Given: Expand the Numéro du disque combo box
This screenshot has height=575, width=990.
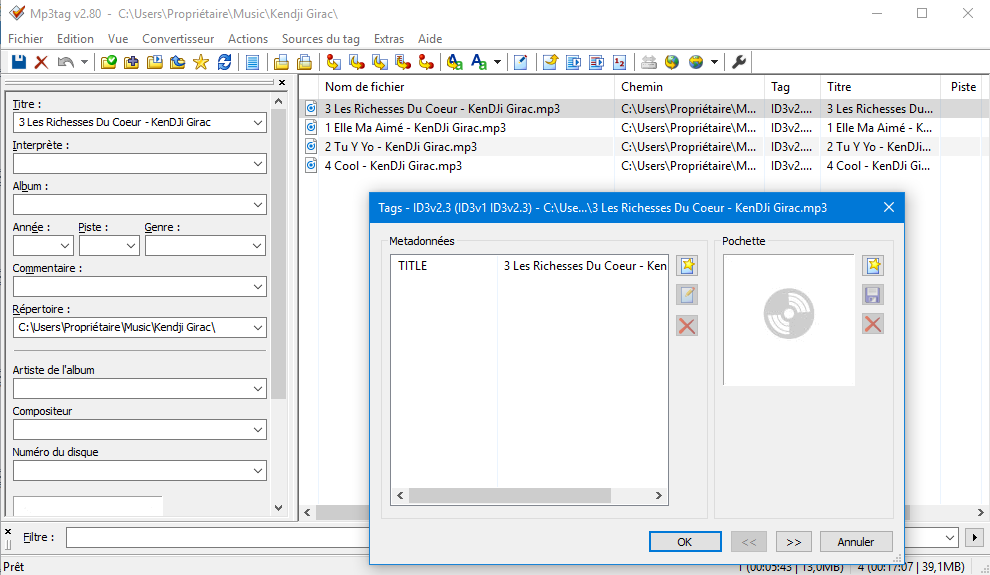Looking at the screenshot, I should 258,471.
